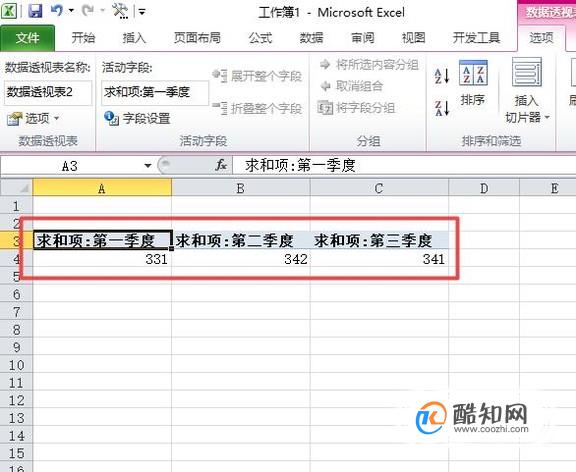
Task: Expand the customize quick access toolbar arrow
Action: [142, 12]
